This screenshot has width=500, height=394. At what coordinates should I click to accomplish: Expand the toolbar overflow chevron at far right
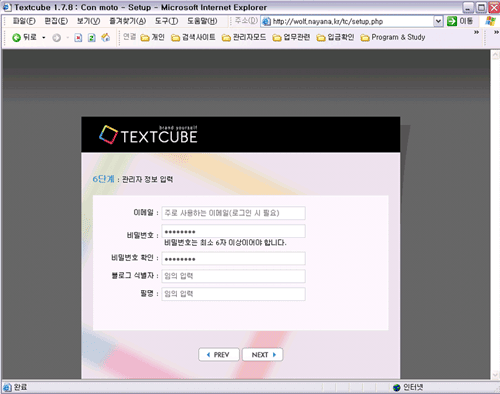click(496, 32)
